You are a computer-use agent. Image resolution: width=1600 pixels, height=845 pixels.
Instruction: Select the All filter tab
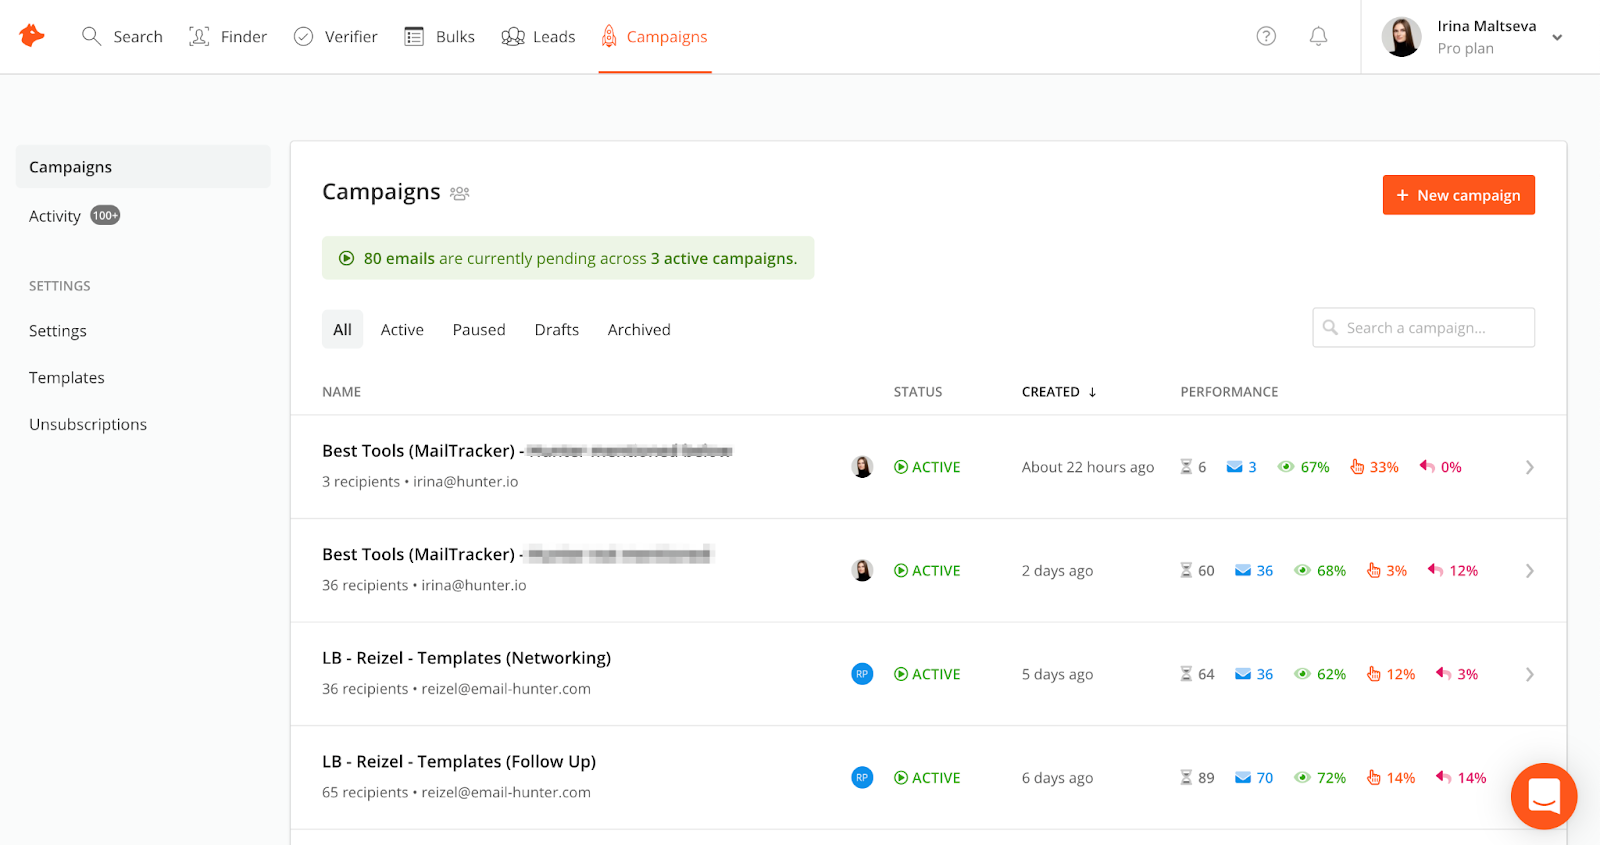tap(342, 329)
